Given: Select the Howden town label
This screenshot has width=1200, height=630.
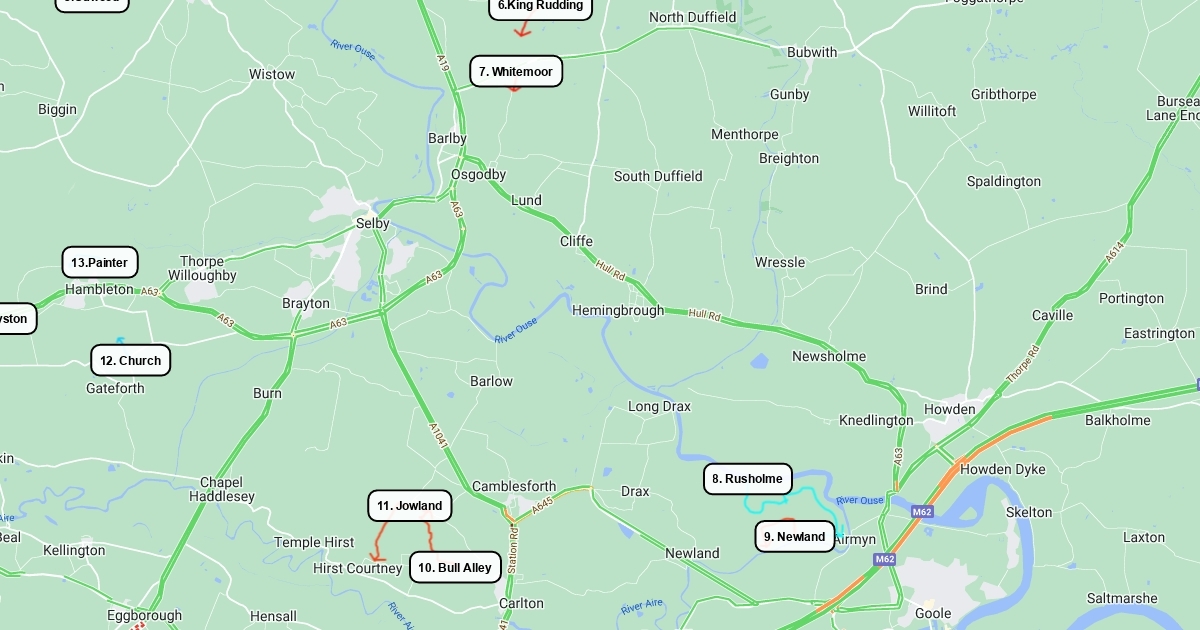Looking at the screenshot, I should pyautogui.click(x=949, y=409).
